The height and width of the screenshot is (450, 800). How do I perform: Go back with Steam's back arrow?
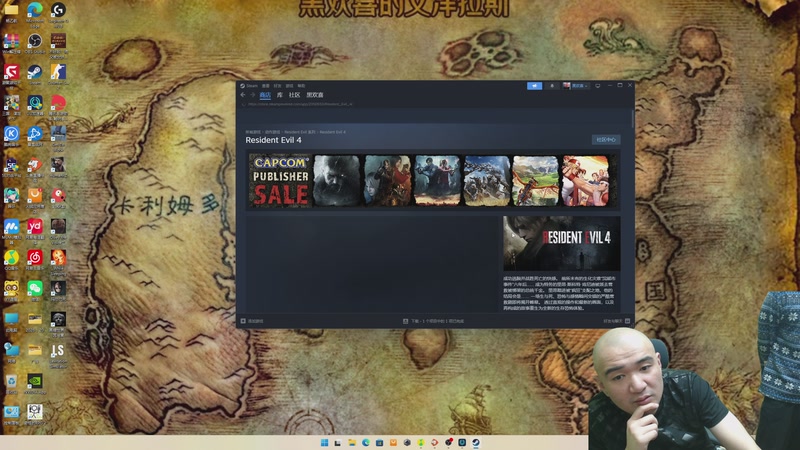(243, 95)
